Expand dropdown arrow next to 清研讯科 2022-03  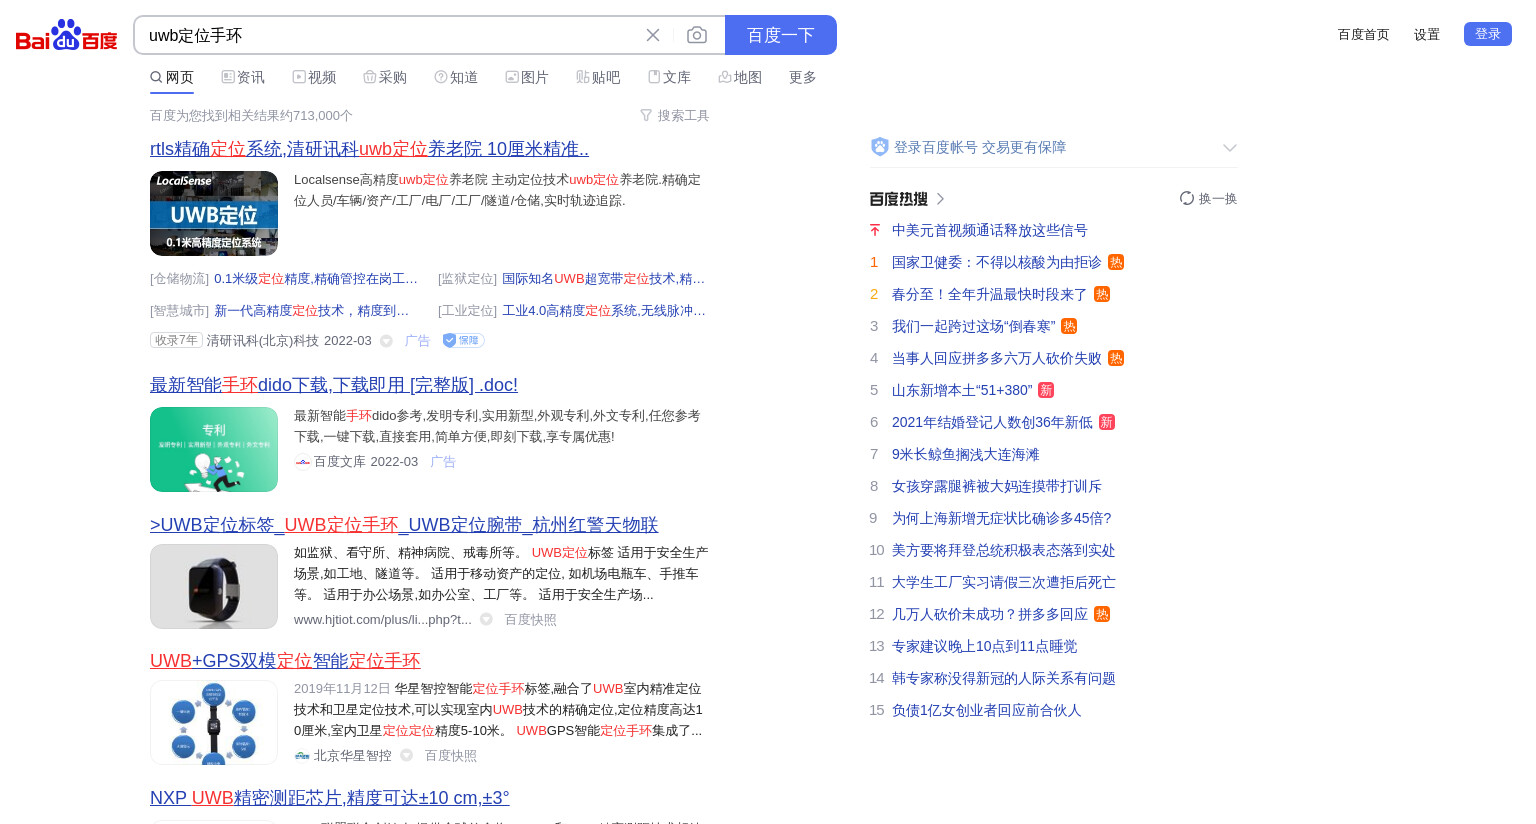386,341
